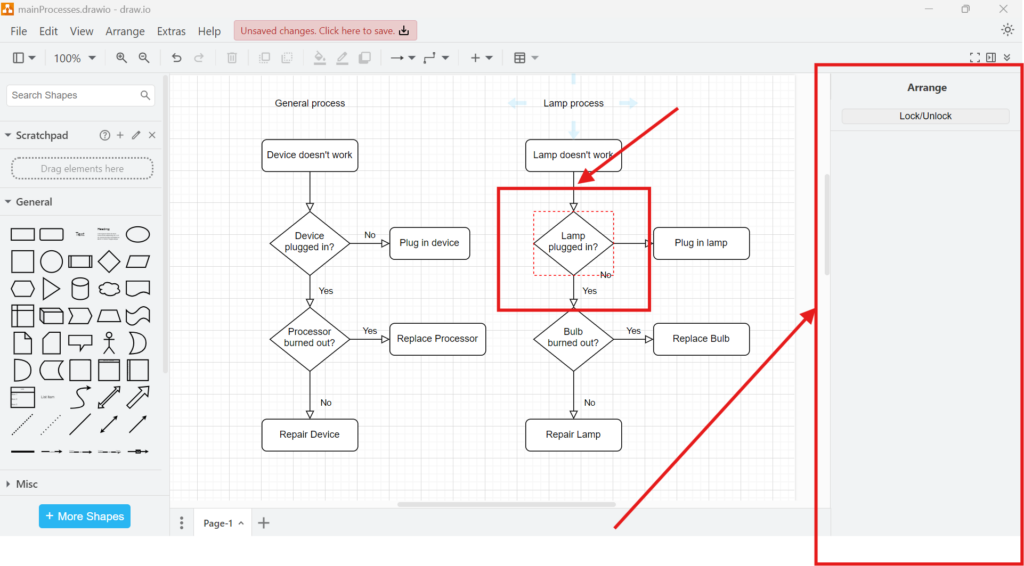
Task: Open Scratchpad help question mark
Action: click(x=104, y=135)
